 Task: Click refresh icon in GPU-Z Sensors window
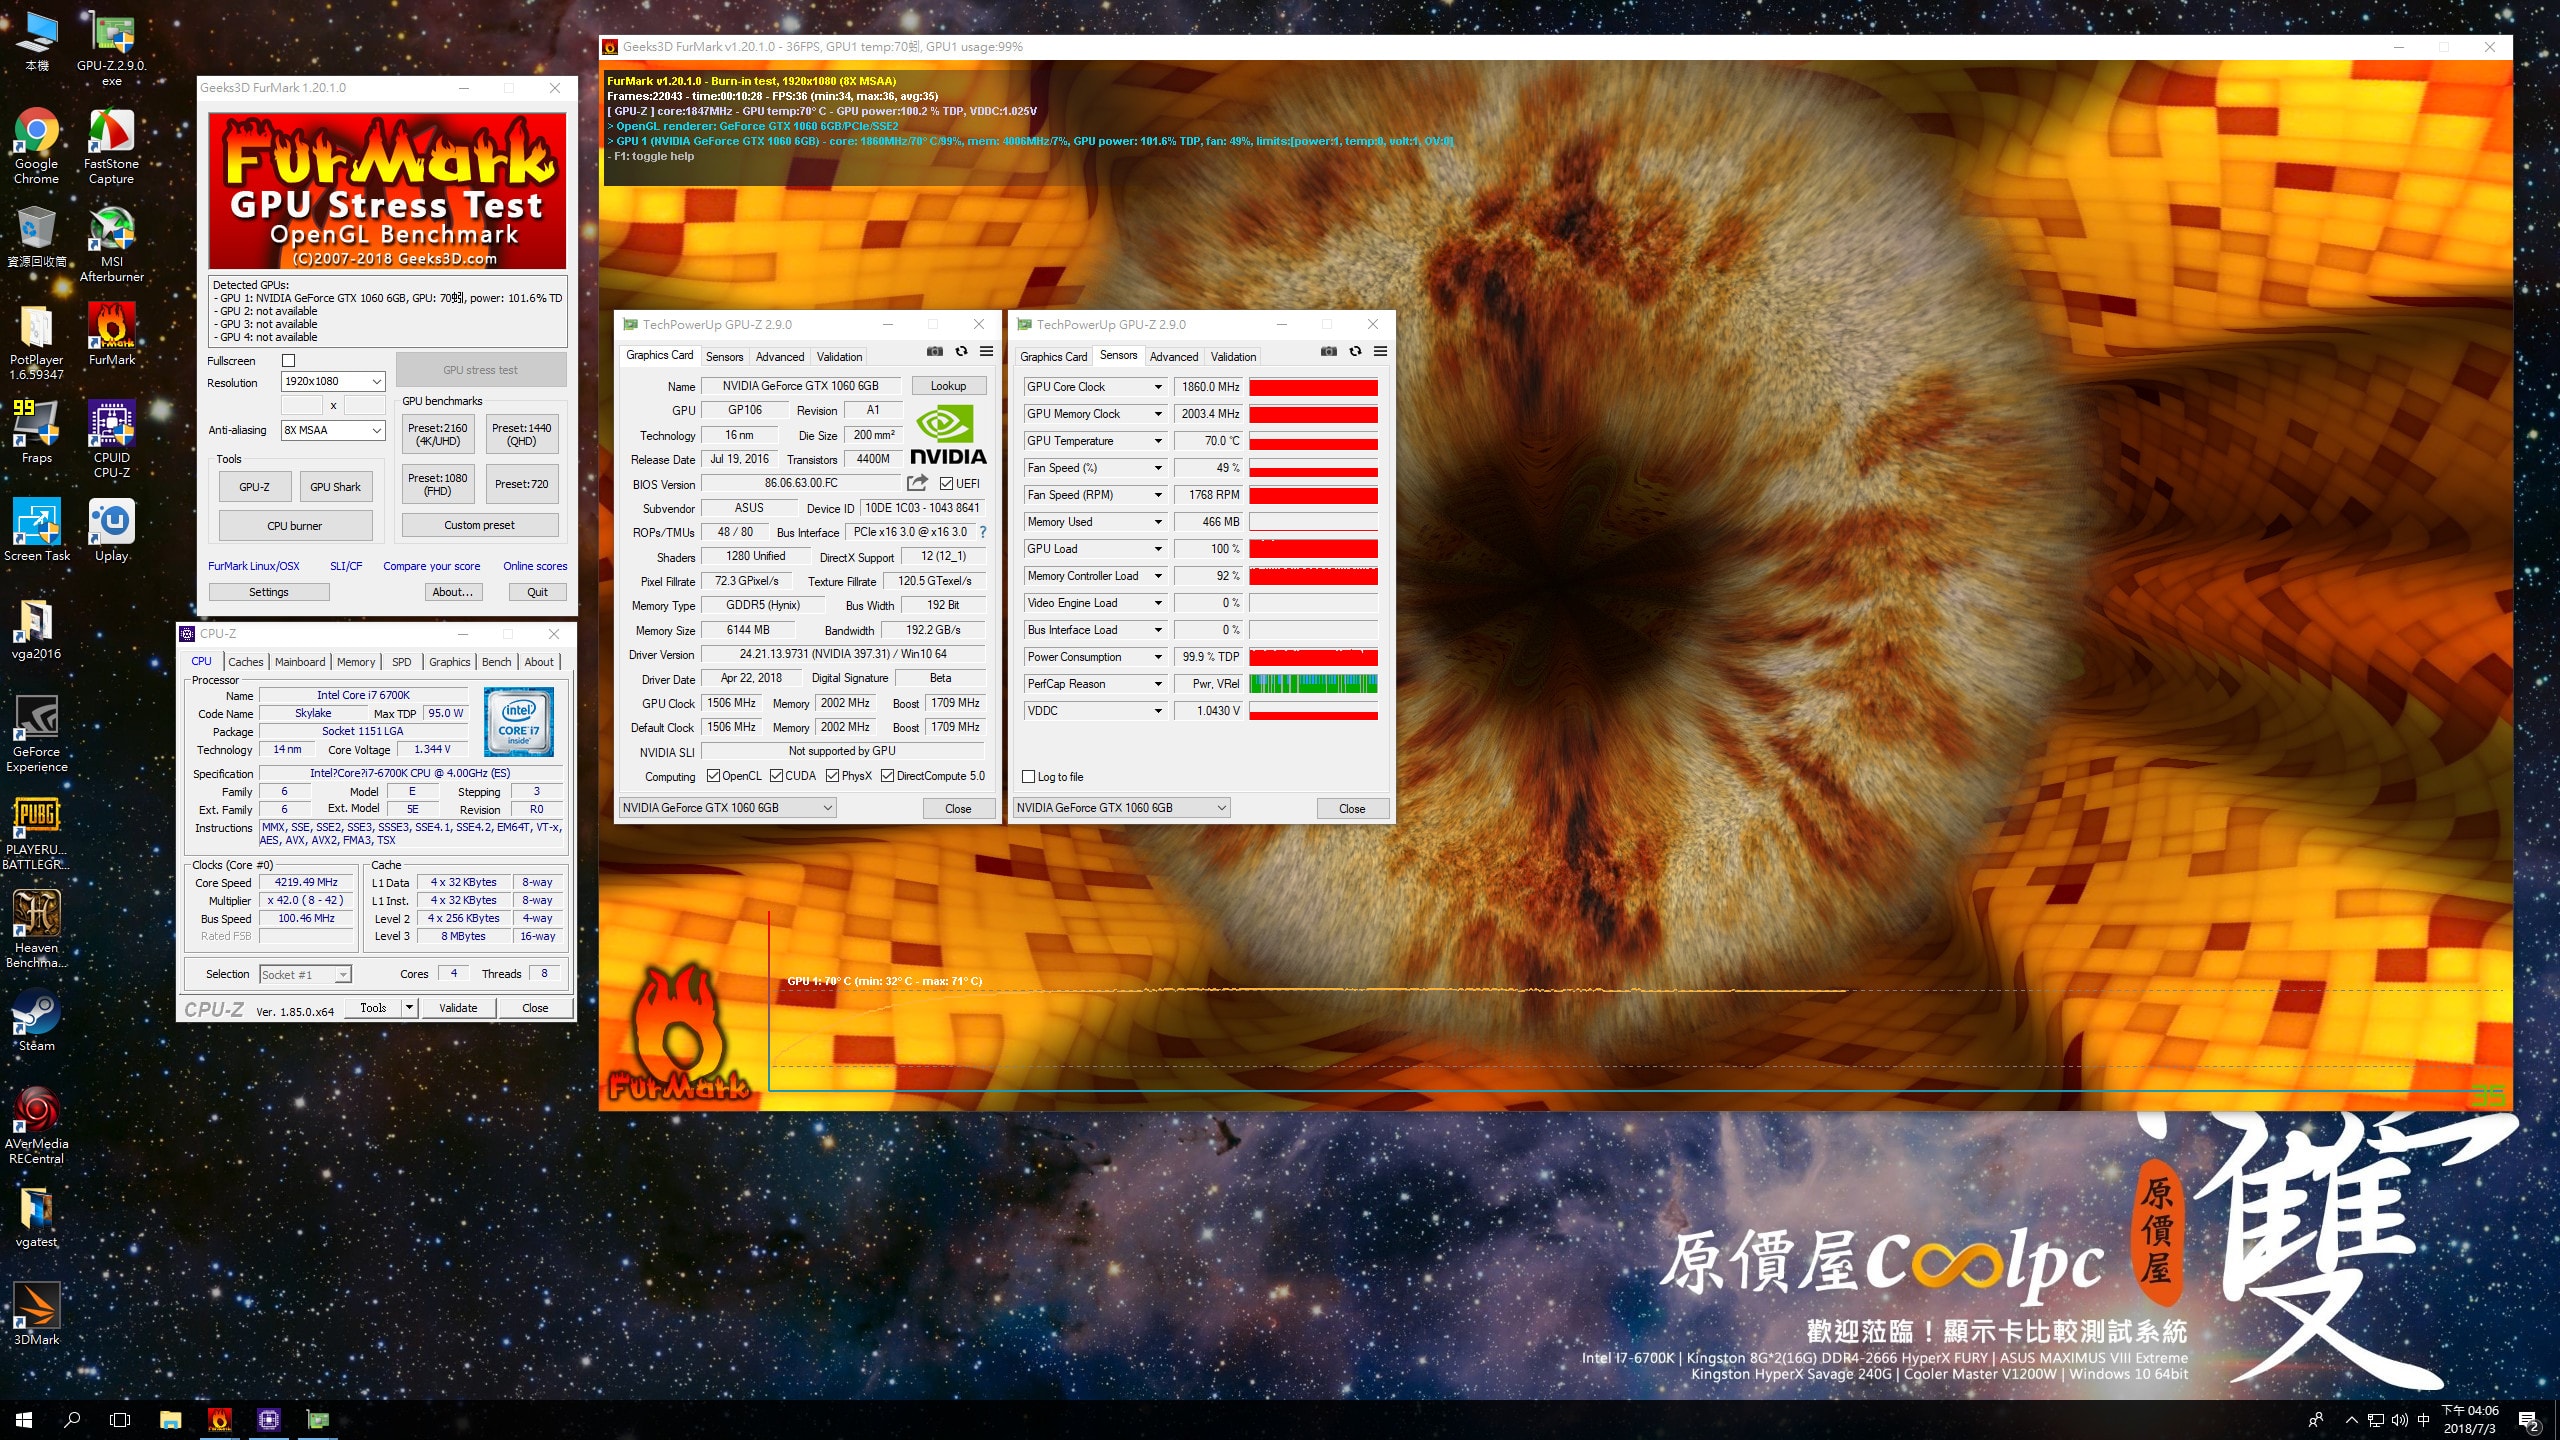(x=1355, y=352)
